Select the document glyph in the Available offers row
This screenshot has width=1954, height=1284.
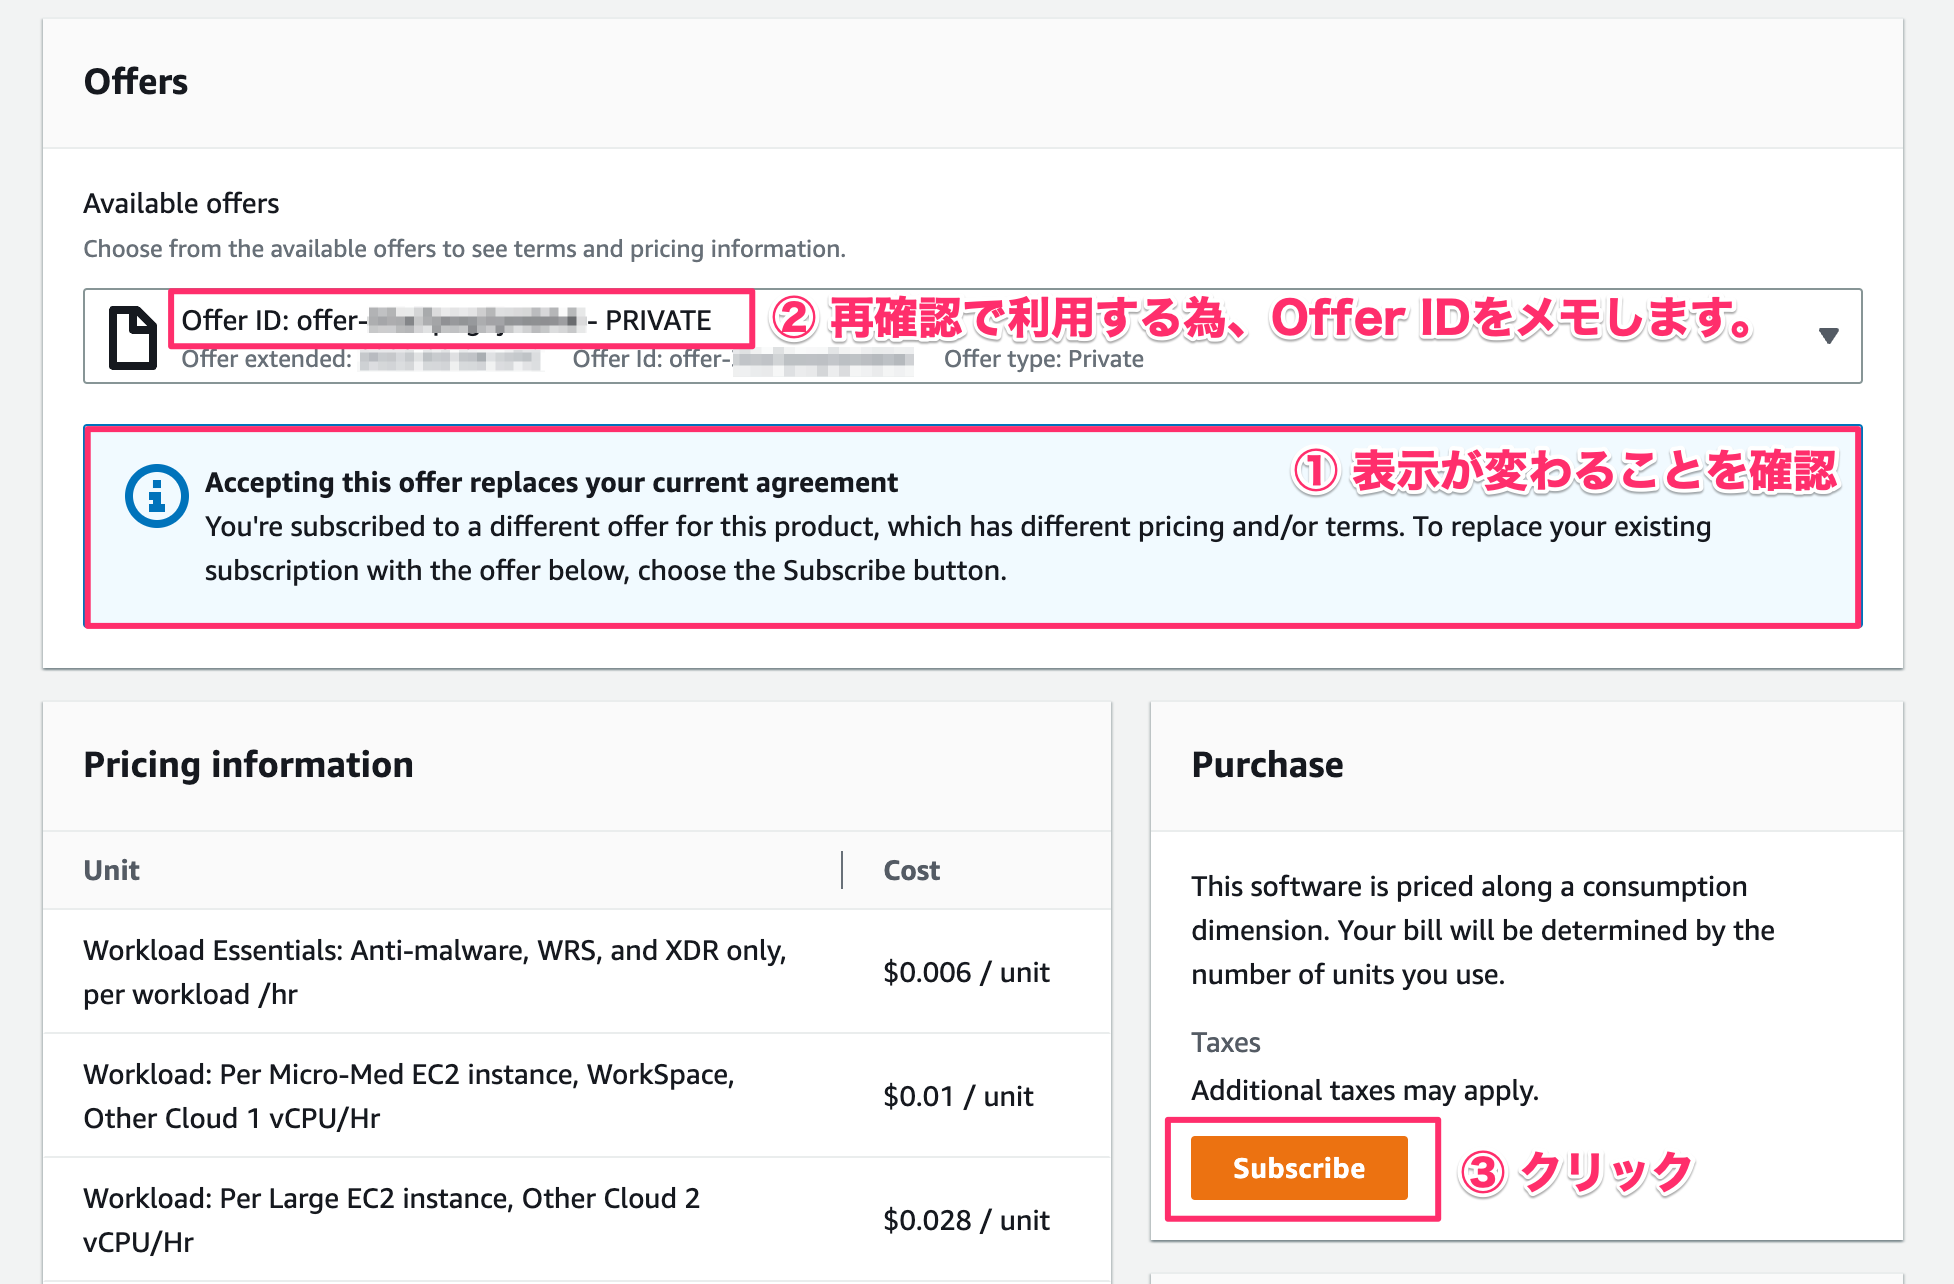click(131, 336)
